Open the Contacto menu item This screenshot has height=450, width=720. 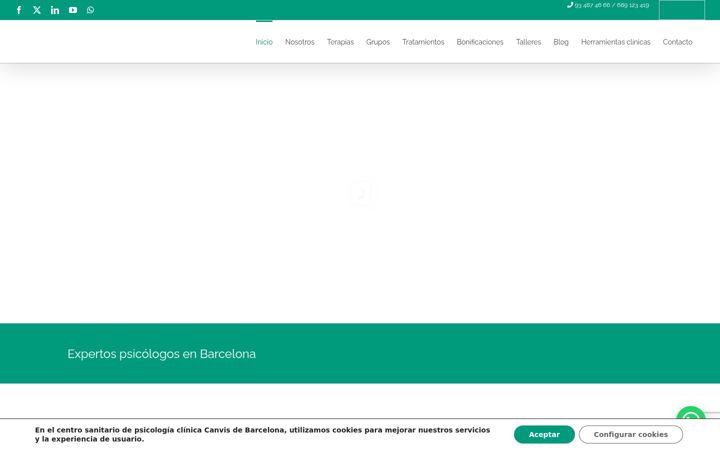677,42
